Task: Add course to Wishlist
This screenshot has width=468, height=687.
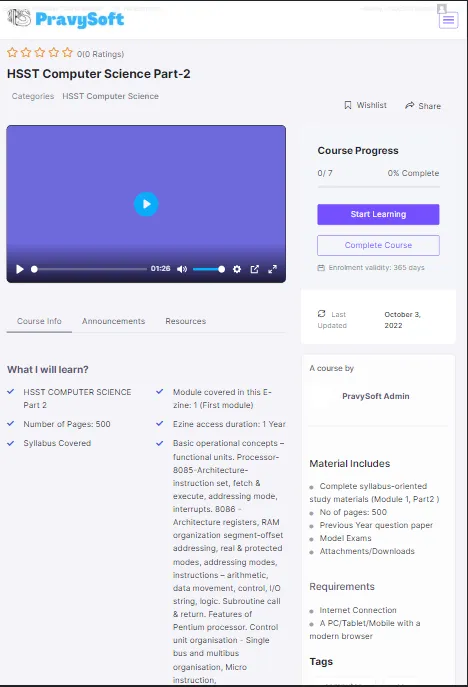Action: (x=365, y=105)
